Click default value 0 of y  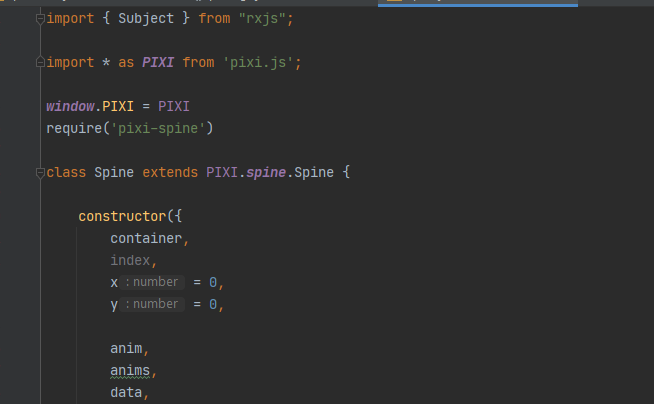click(213, 305)
